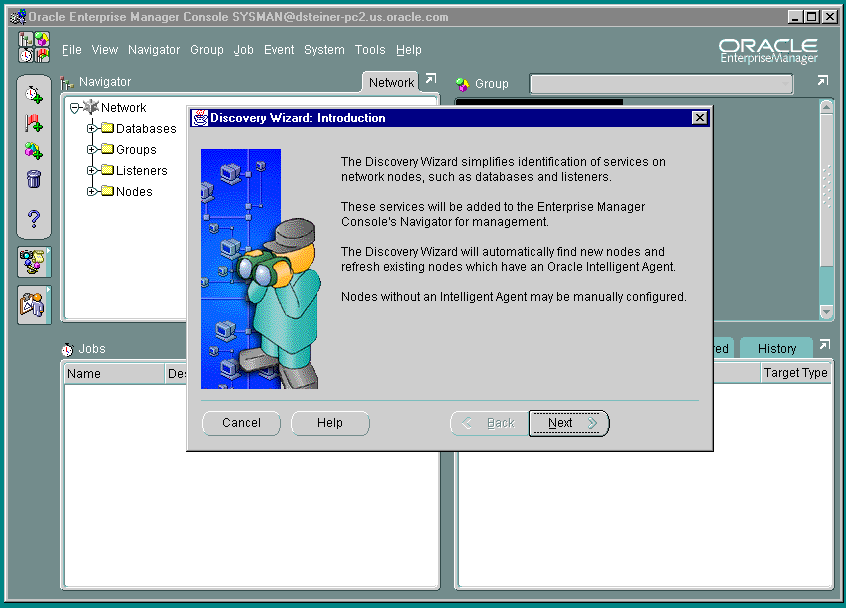Open the View menu
Viewport: 846px width, 608px height.
(x=104, y=50)
